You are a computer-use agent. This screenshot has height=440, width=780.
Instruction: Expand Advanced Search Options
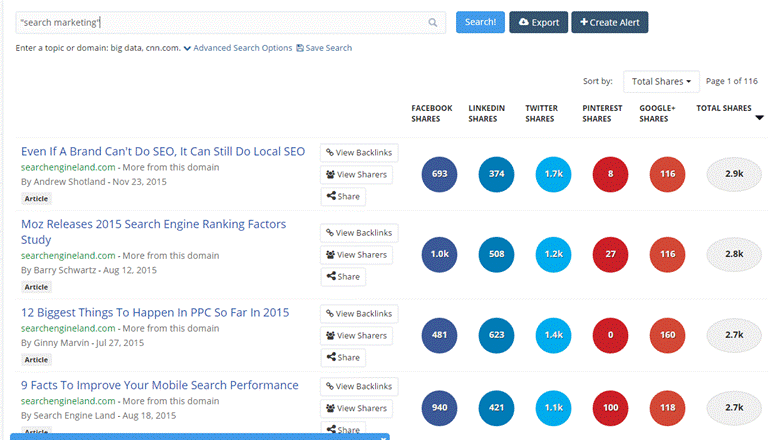238,48
